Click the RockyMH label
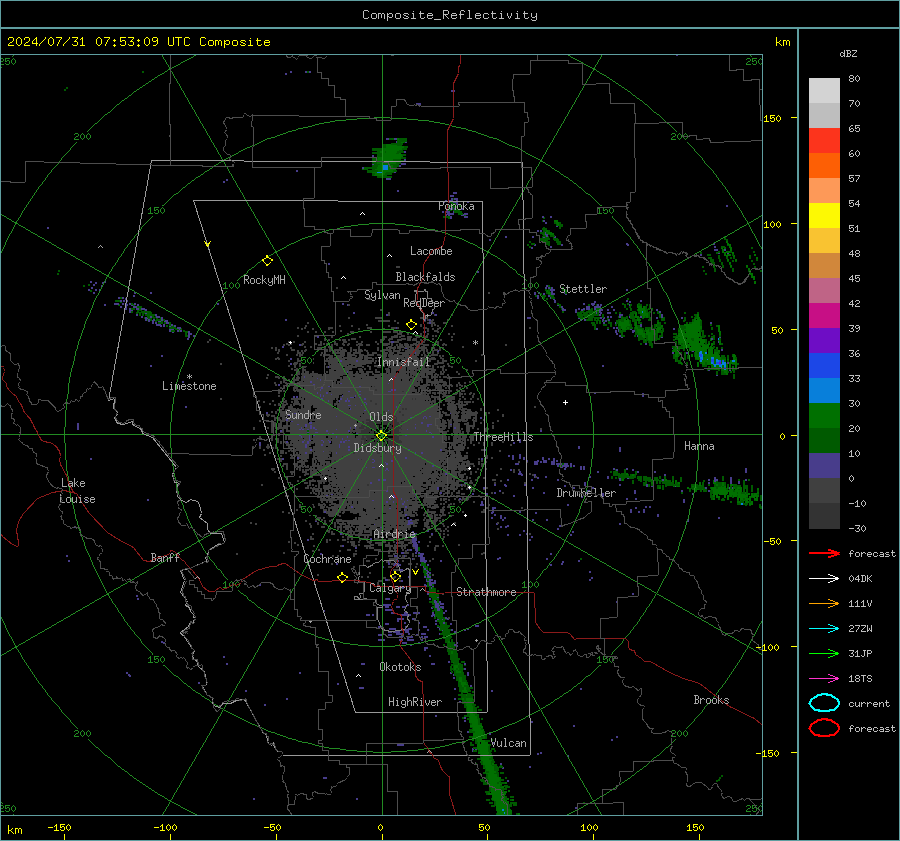The width and height of the screenshot is (900, 841). click(264, 280)
